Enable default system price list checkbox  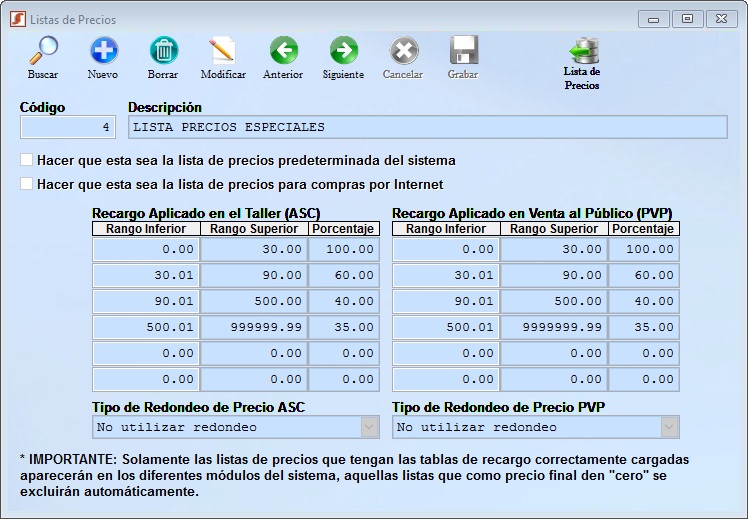coord(27,160)
